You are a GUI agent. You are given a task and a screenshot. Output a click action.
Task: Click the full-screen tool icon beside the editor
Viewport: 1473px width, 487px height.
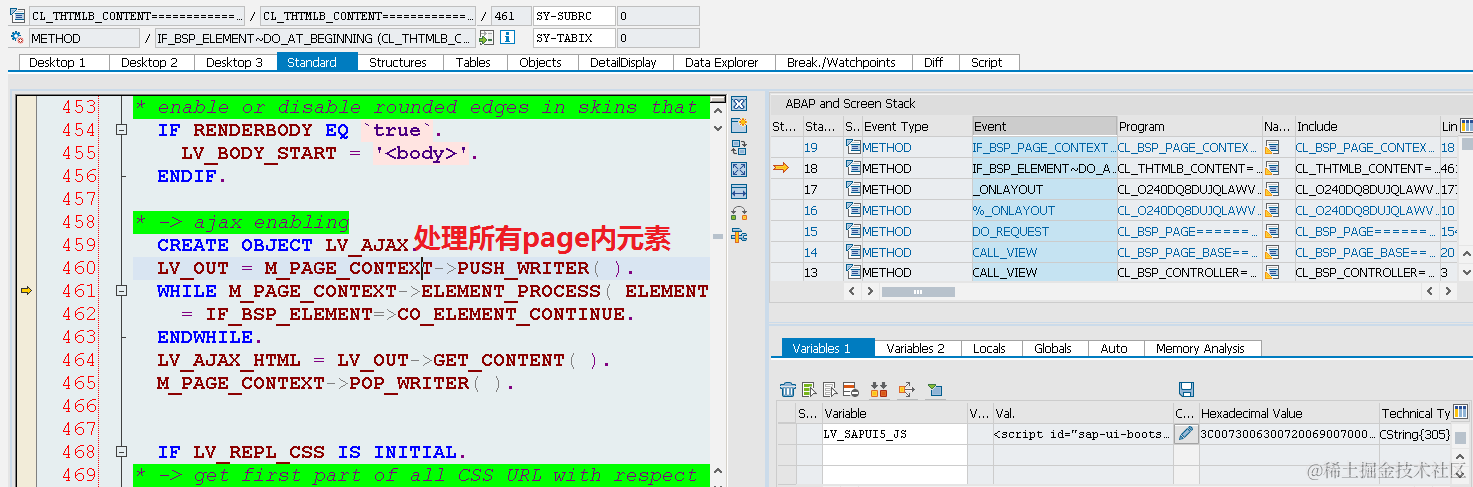pyautogui.click(x=740, y=170)
